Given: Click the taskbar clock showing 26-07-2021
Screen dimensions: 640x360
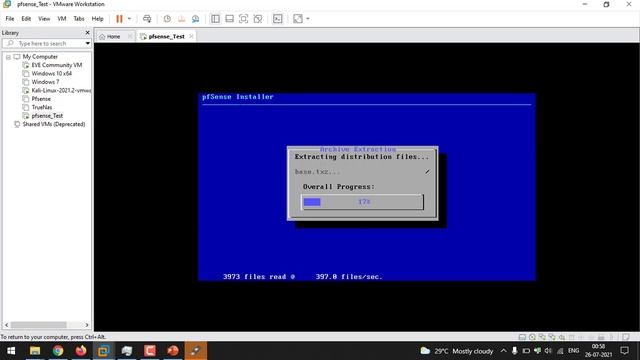Looking at the screenshot, I should click(x=598, y=351).
